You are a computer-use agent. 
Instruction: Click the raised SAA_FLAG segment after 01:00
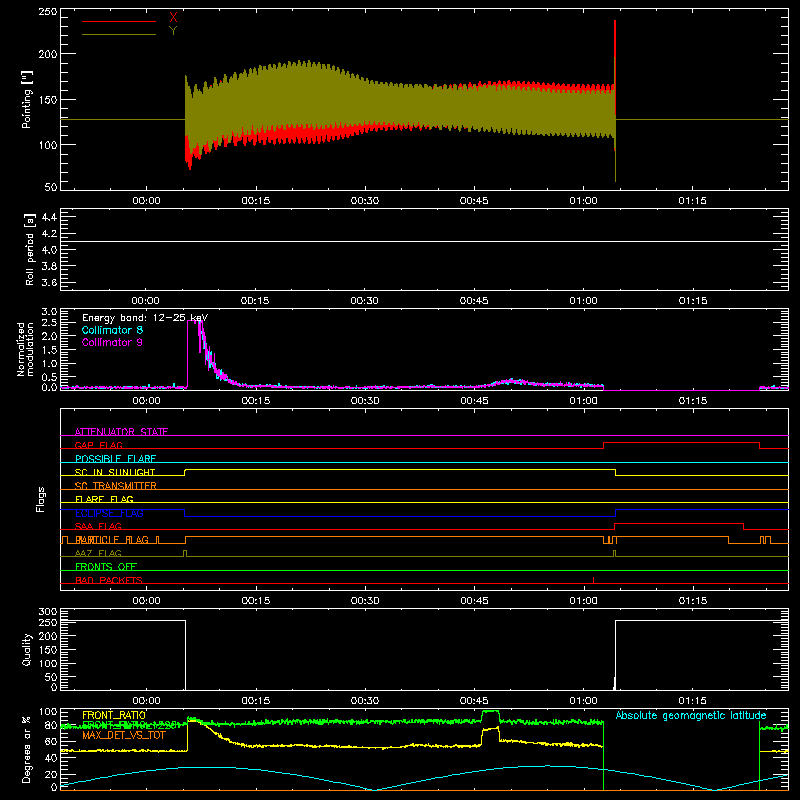[x=679, y=524]
